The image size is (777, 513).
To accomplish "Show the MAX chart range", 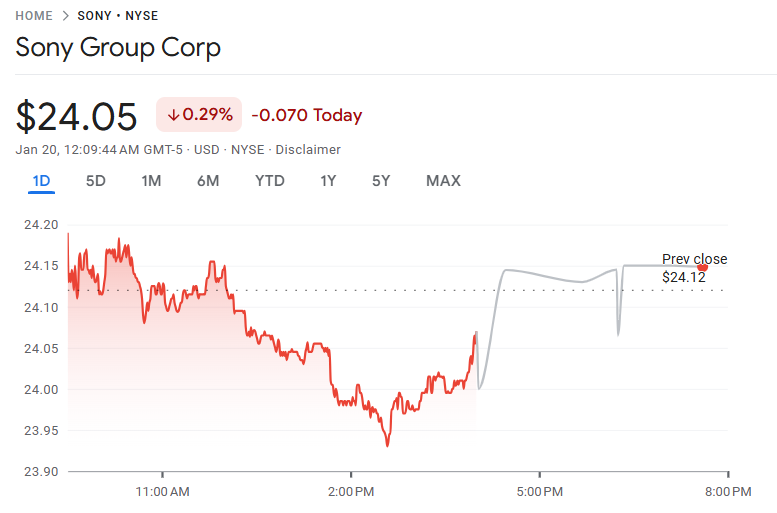I will click(x=443, y=181).
